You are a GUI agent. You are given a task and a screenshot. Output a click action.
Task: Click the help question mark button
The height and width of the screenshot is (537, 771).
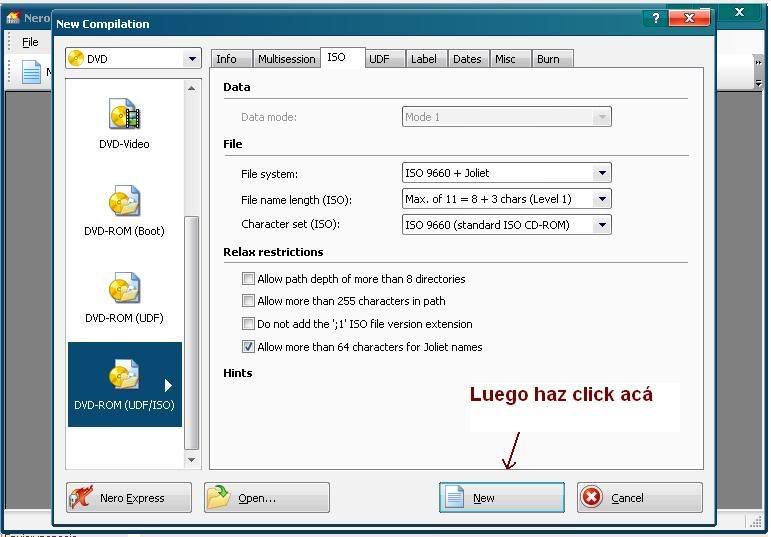pyautogui.click(x=655, y=18)
